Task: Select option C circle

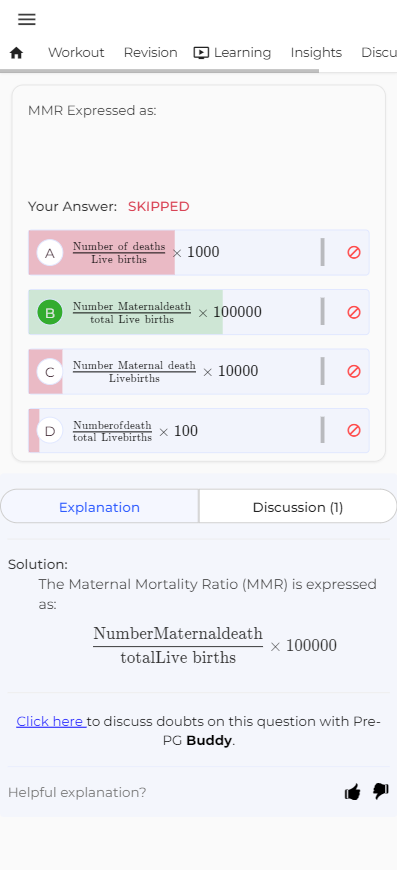Action: (x=50, y=372)
